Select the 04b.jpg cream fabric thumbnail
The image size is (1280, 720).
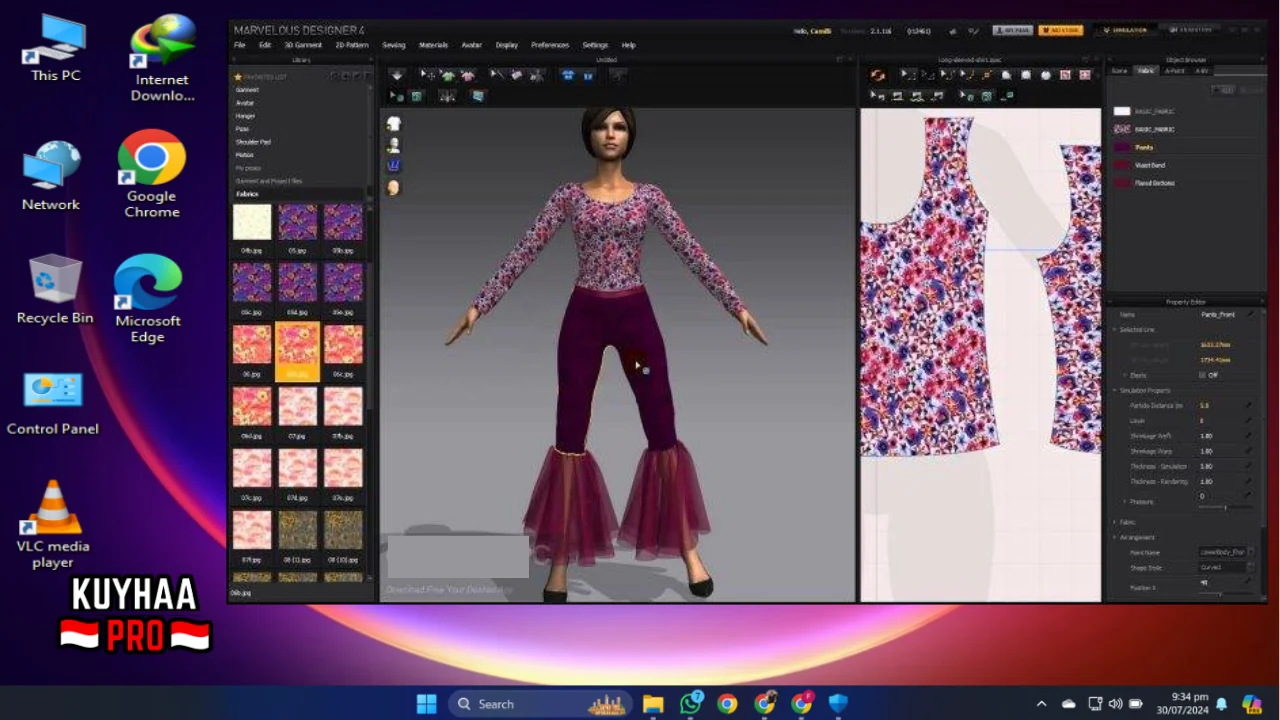click(252, 222)
